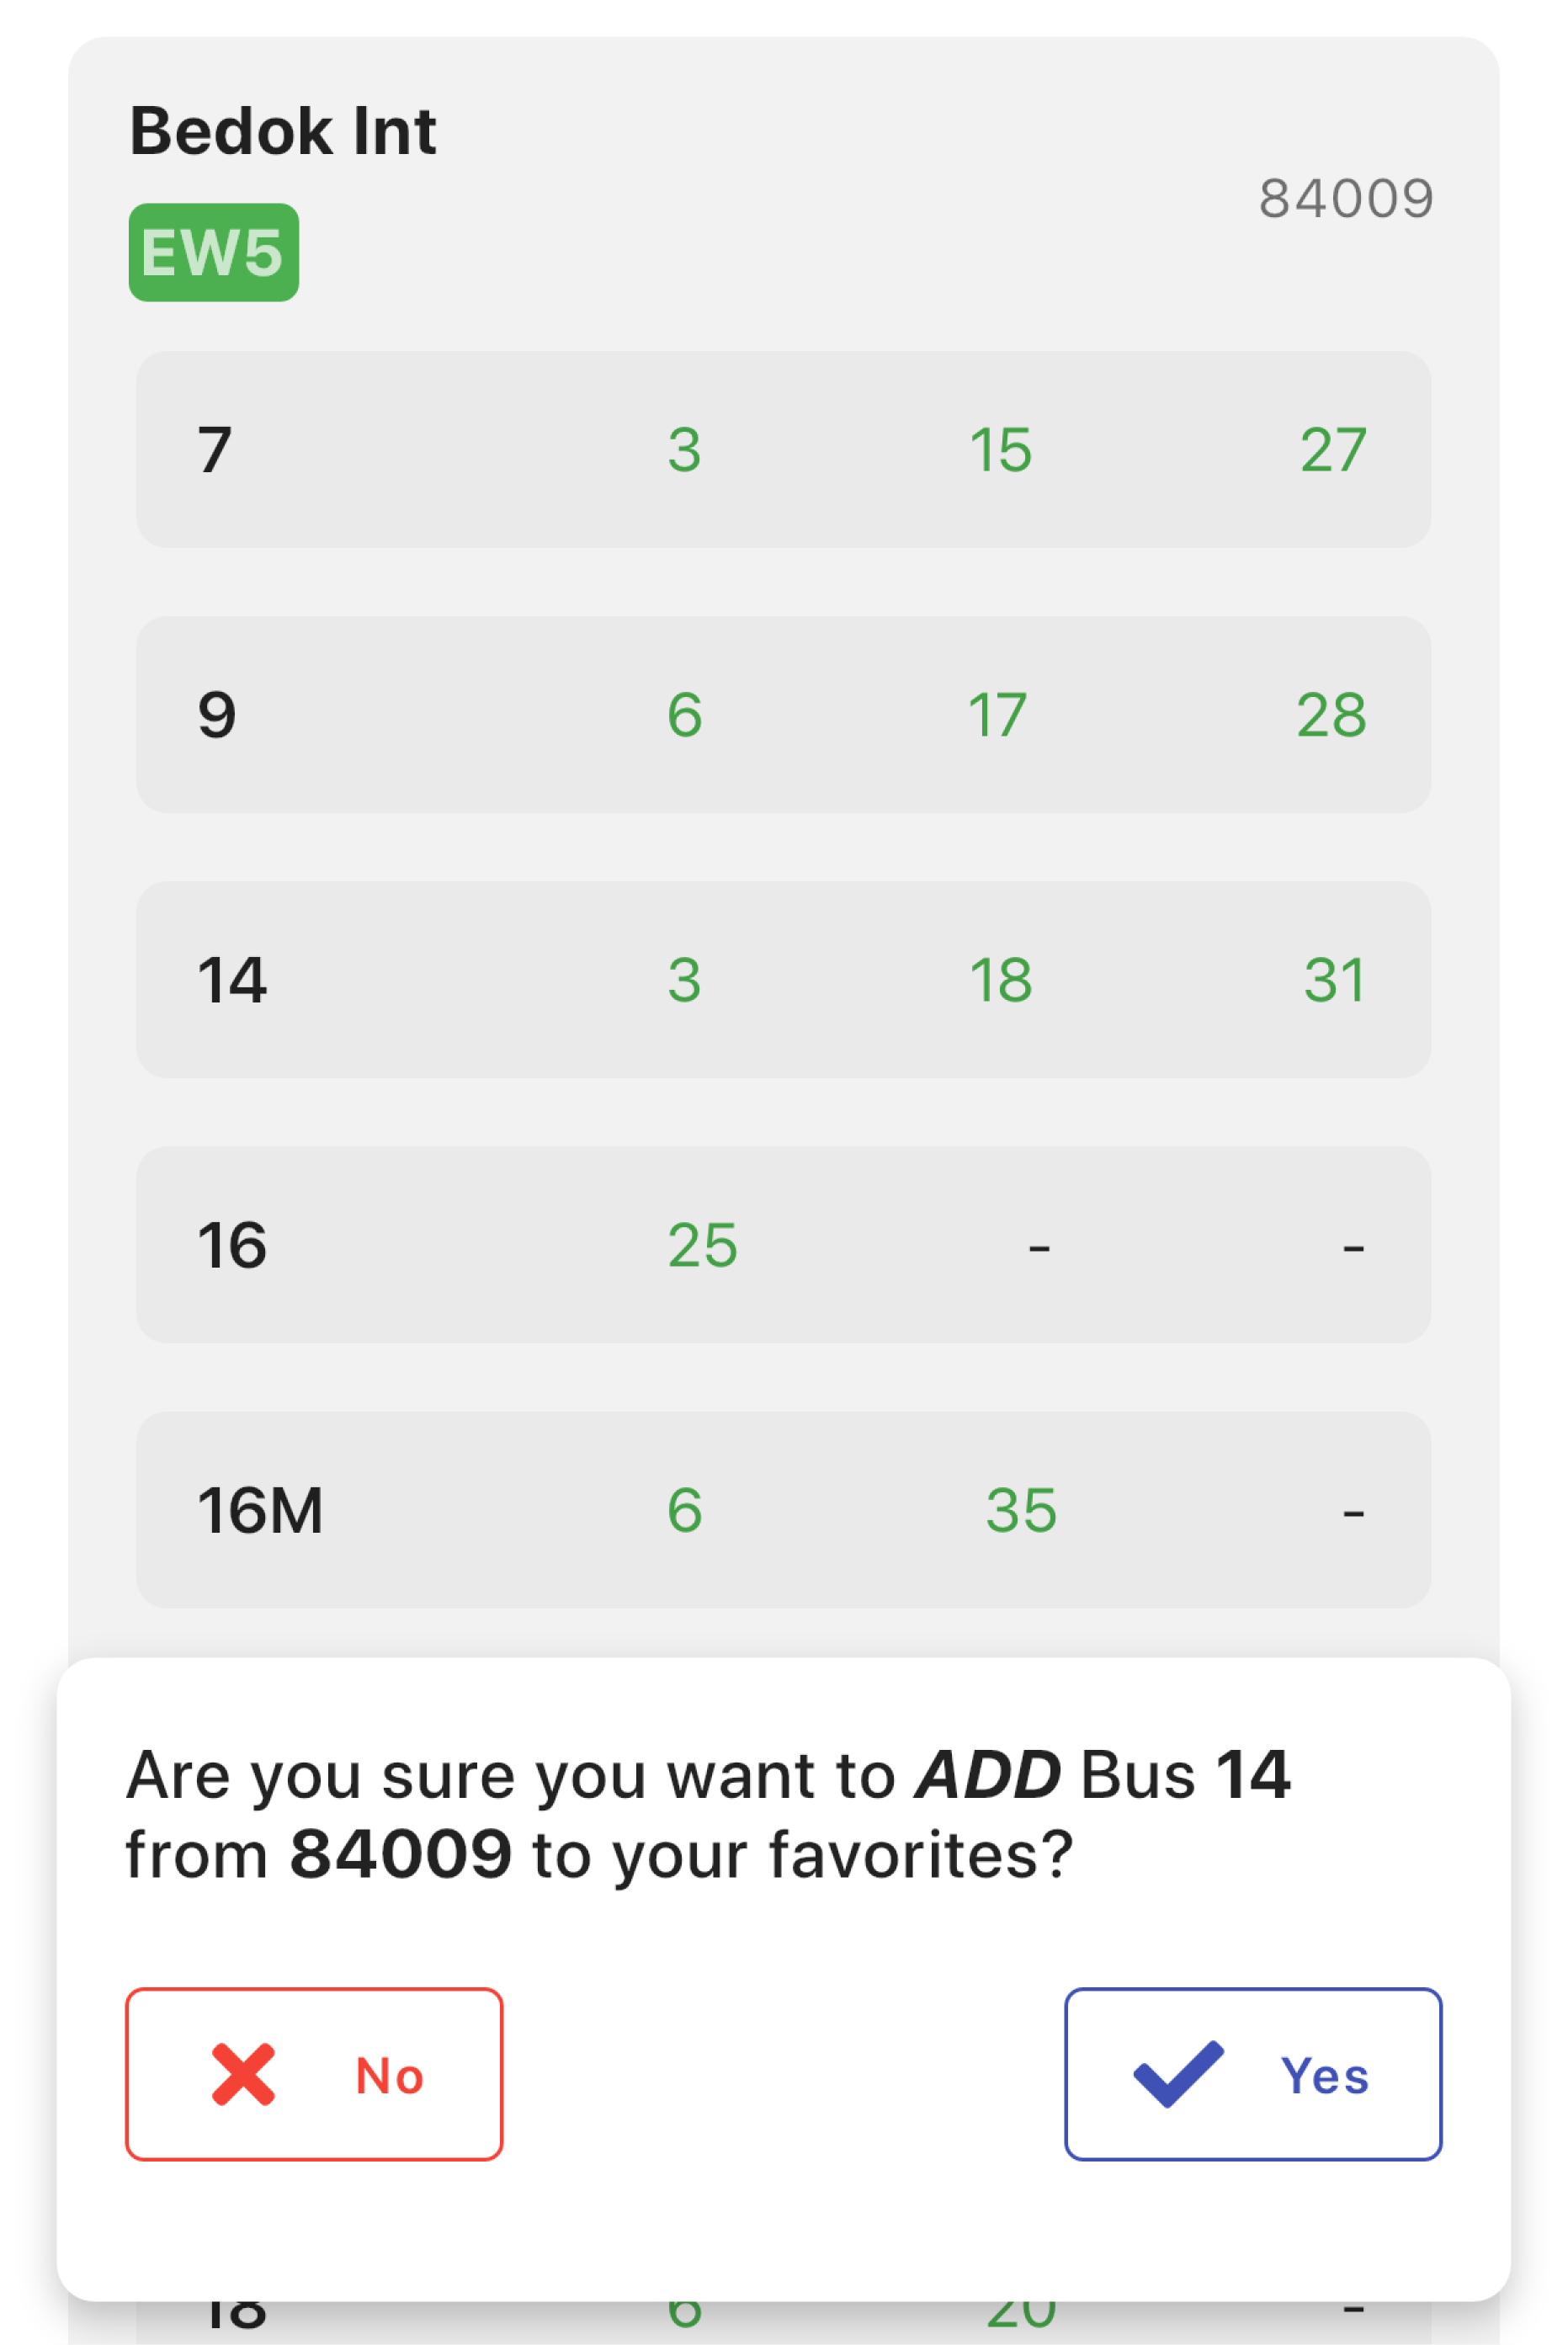Click bus stop code 84009 in header
This screenshot has width=1568, height=2345.
click(1346, 198)
